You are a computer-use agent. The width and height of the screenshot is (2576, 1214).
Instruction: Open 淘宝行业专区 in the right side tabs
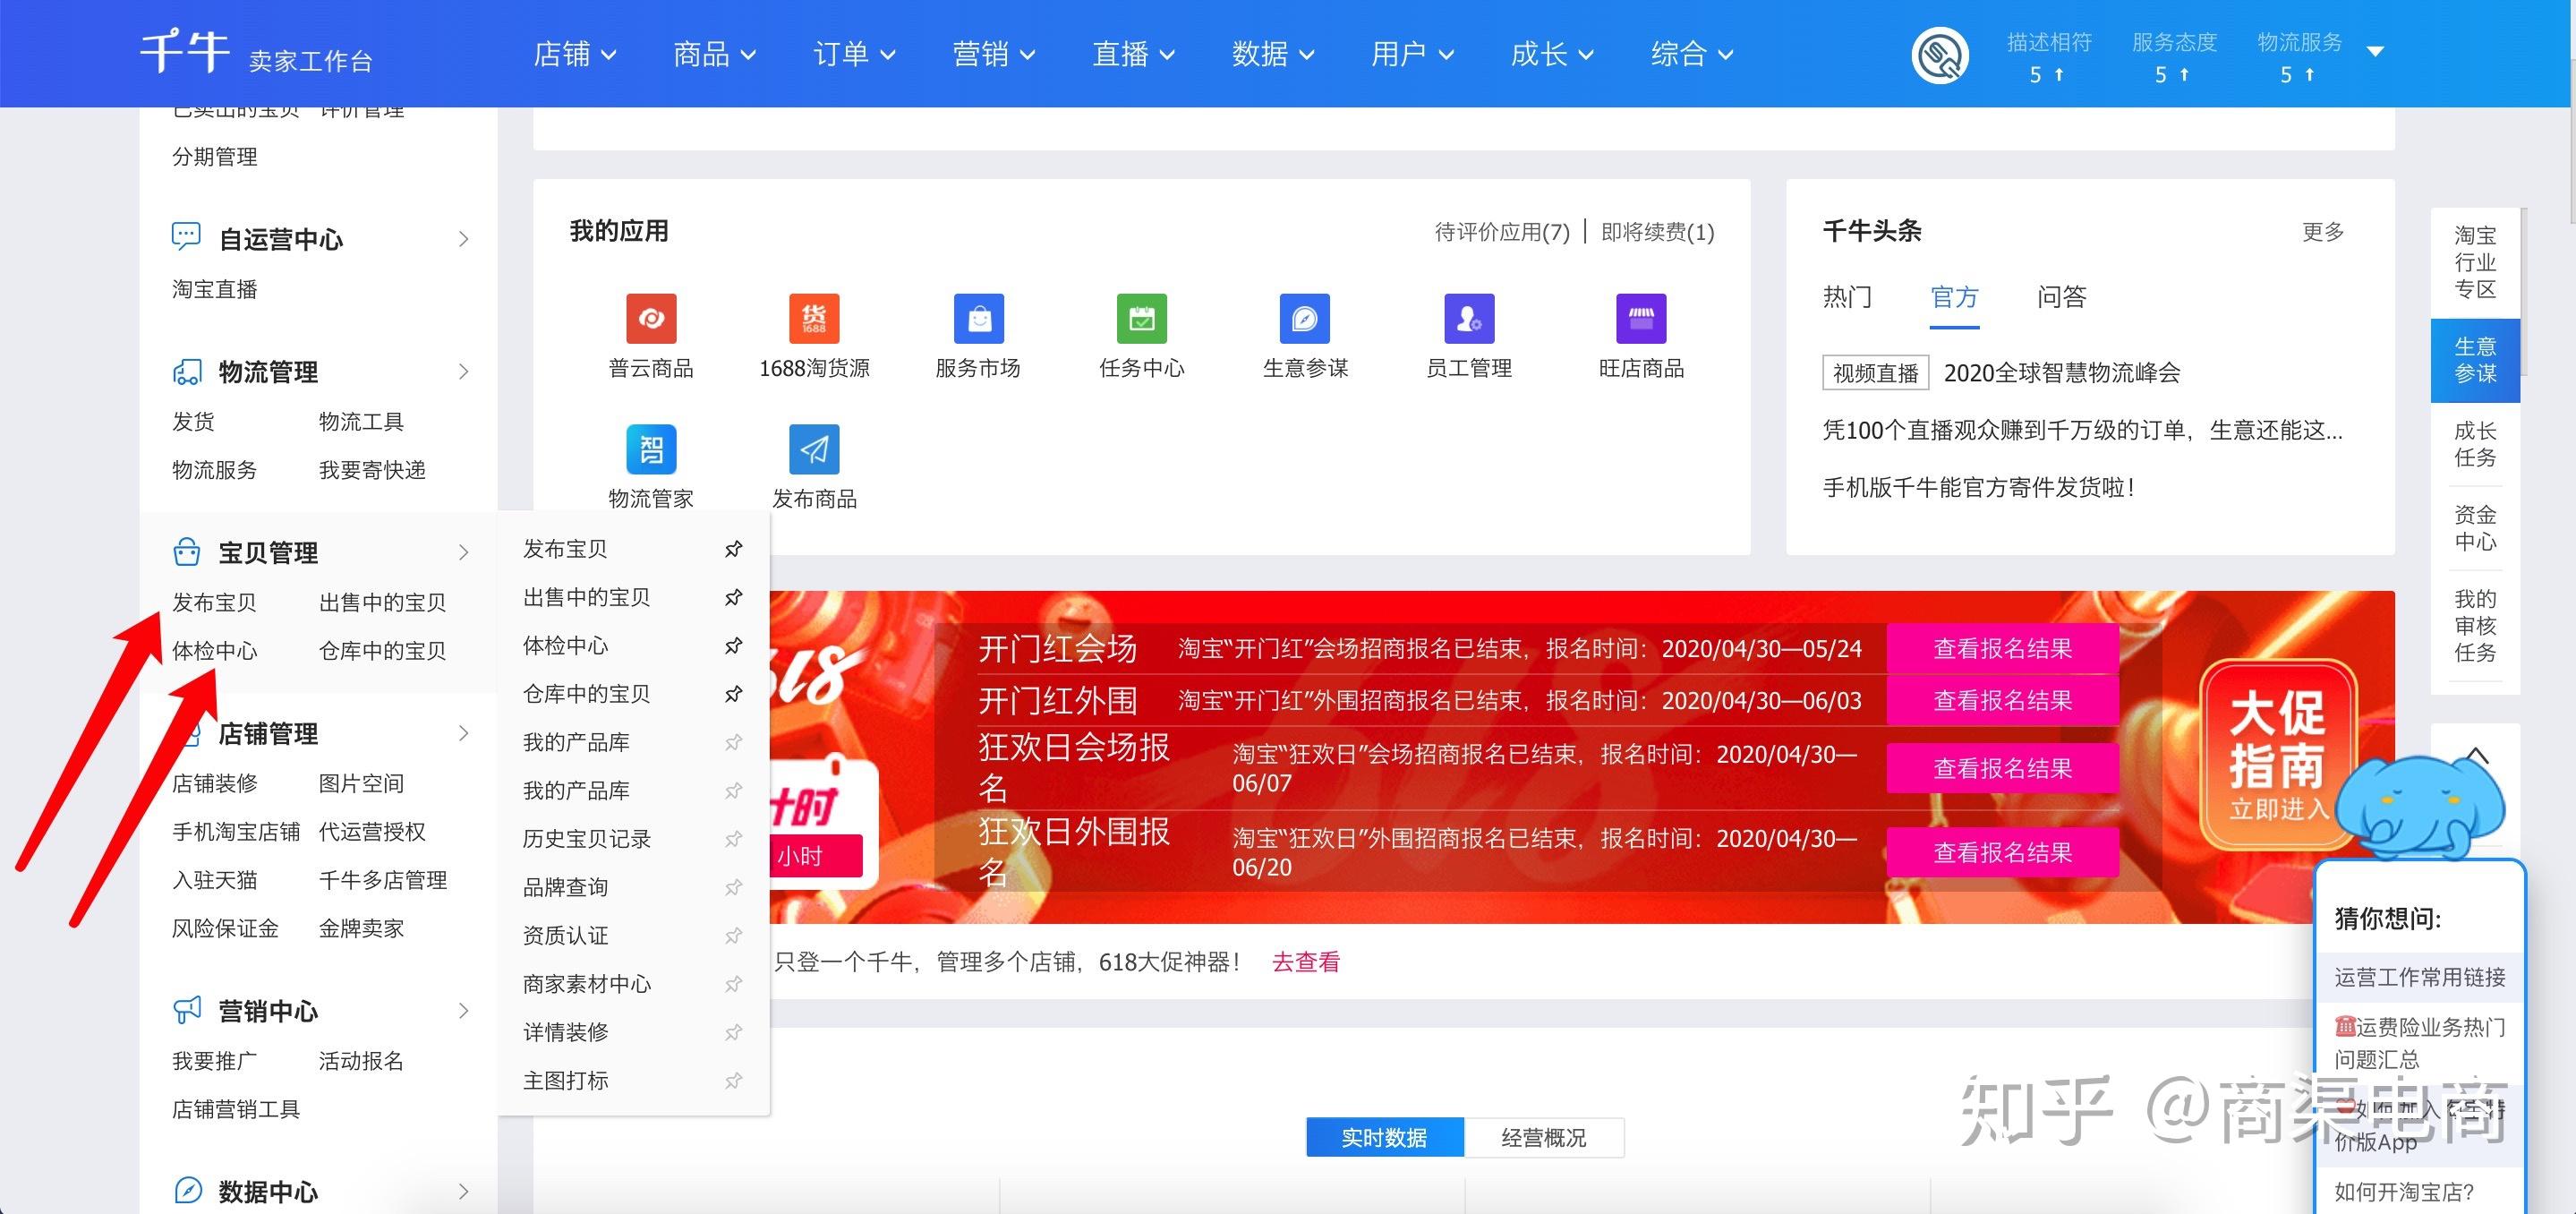tap(2475, 262)
